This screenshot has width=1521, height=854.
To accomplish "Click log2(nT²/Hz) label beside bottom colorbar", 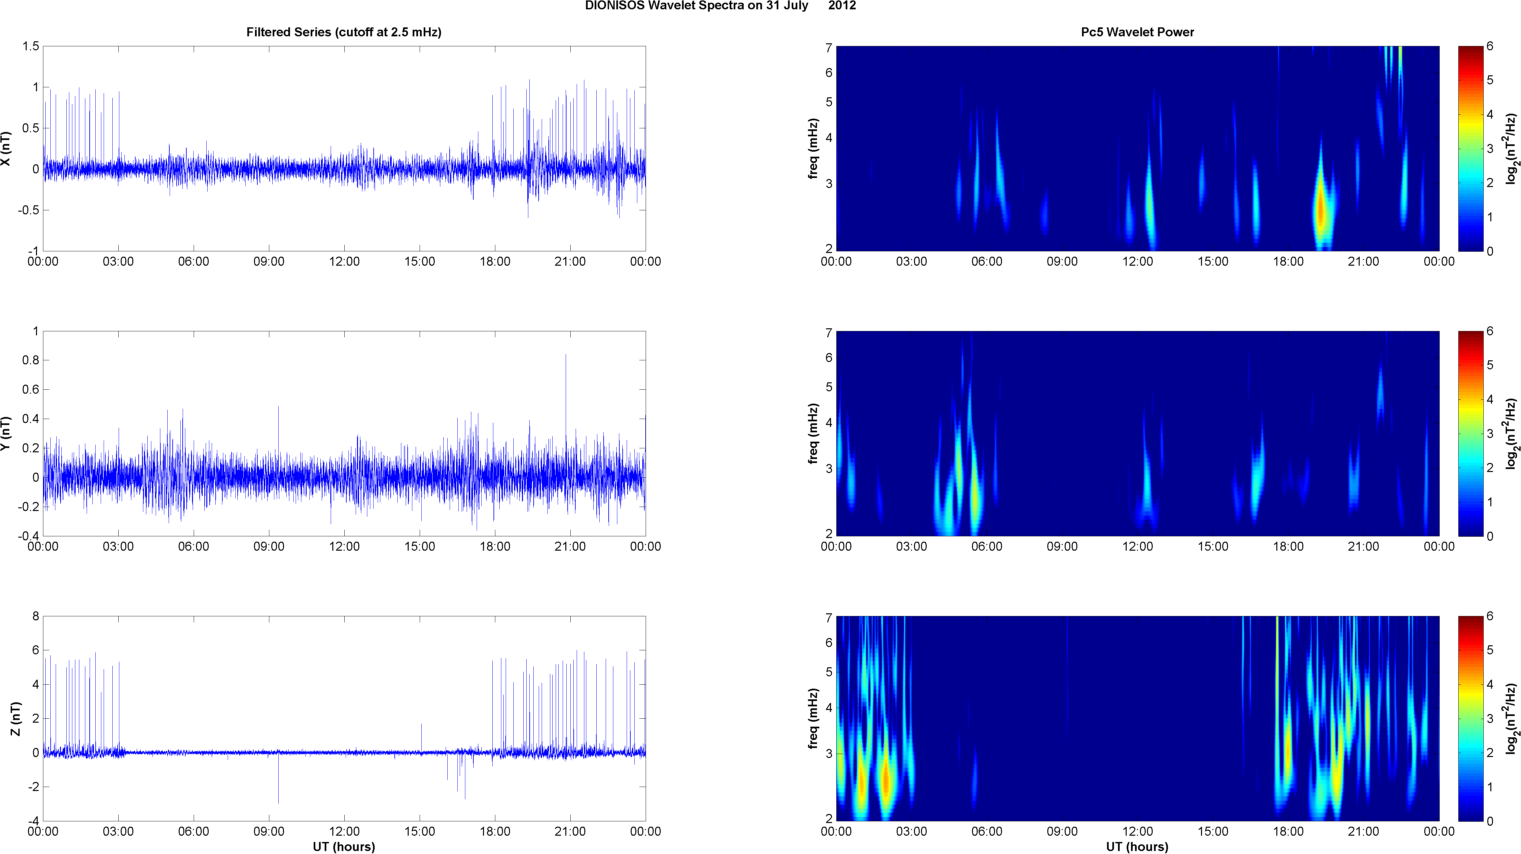I will (x=1512, y=719).
